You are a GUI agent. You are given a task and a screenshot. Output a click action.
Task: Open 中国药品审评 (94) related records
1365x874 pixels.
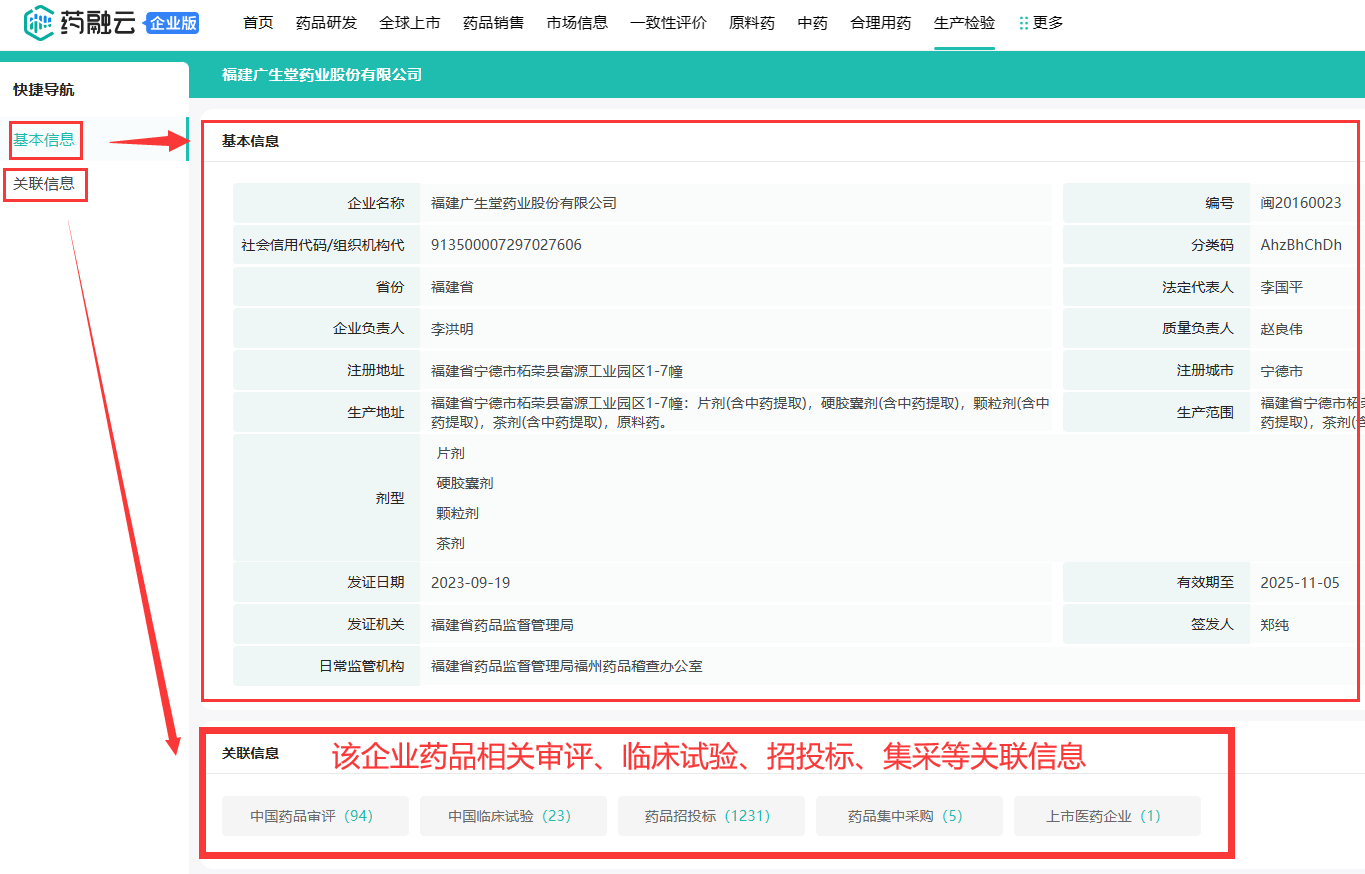[x=315, y=816]
